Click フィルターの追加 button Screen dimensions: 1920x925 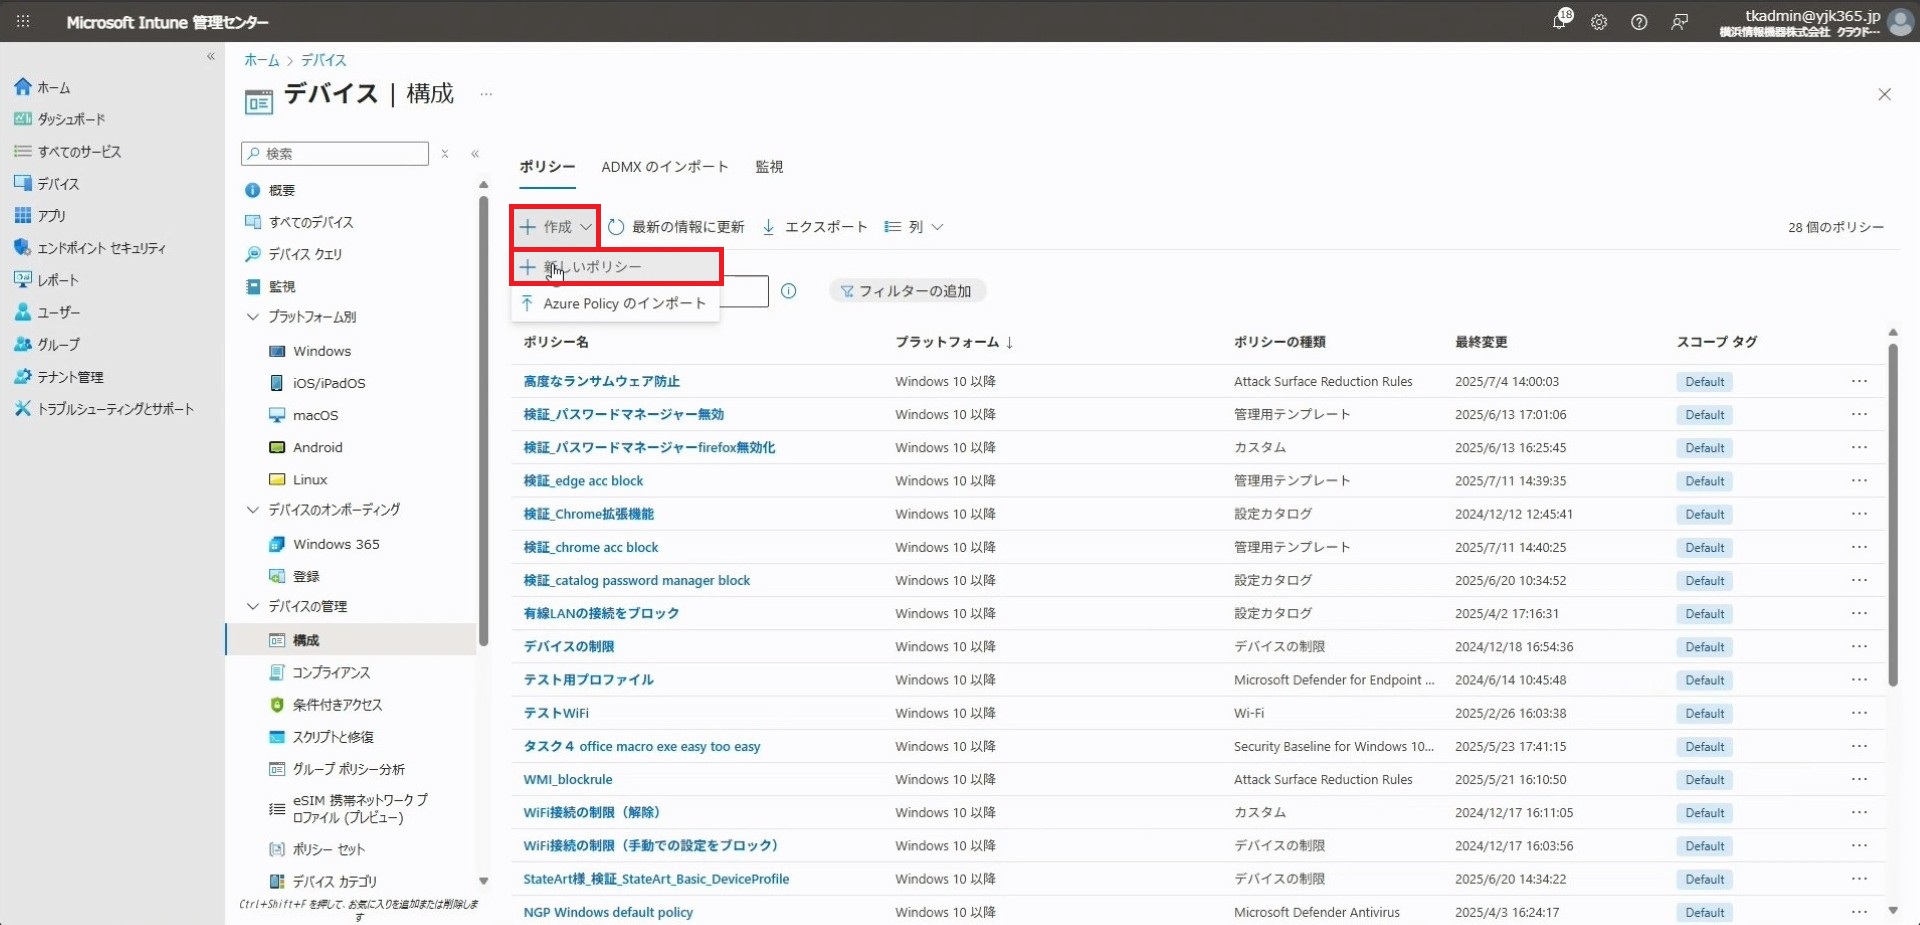(907, 291)
